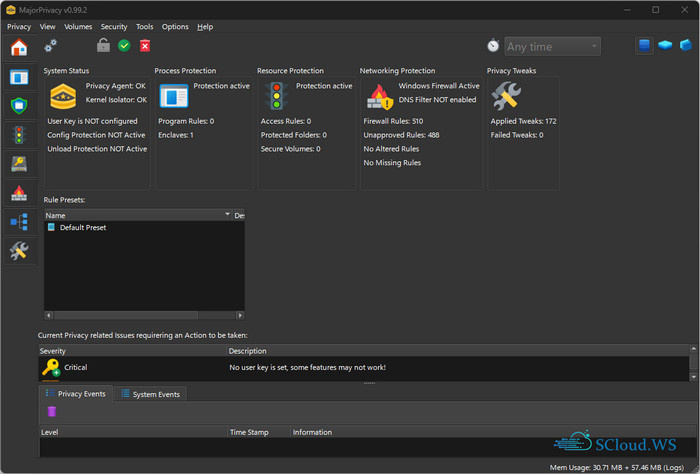Open the firewall page from the sidebar
700x474 pixels.
coord(19,193)
